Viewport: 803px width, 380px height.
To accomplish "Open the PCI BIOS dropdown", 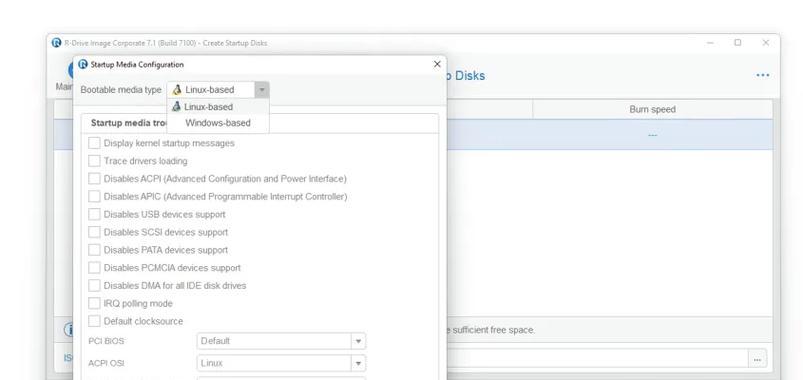I will pyautogui.click(x=281, y=341).
